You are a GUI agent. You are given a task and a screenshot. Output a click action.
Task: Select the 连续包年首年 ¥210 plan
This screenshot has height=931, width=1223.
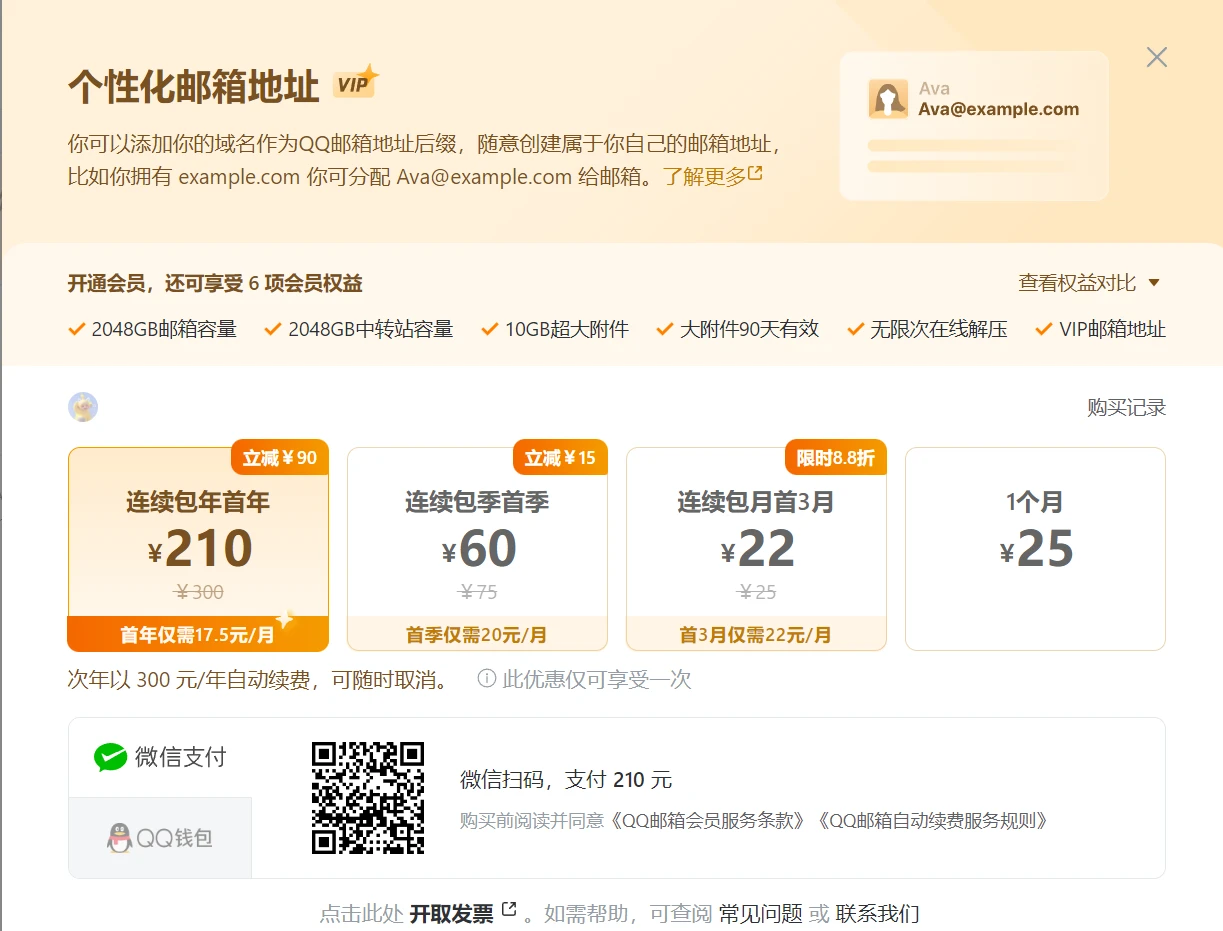coord(198,549)
